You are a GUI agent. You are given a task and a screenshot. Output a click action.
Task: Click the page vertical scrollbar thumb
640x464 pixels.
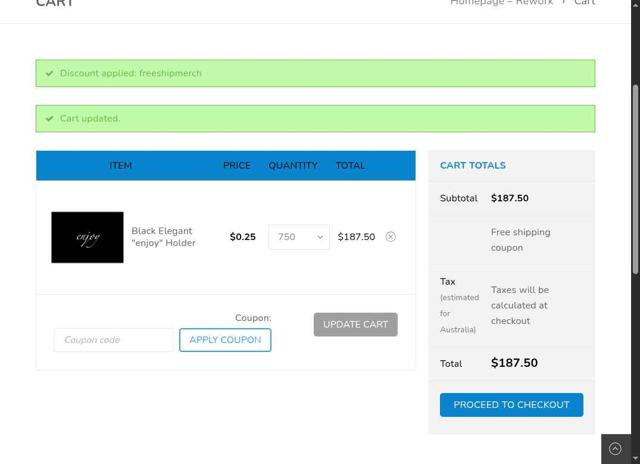[635, 180]
